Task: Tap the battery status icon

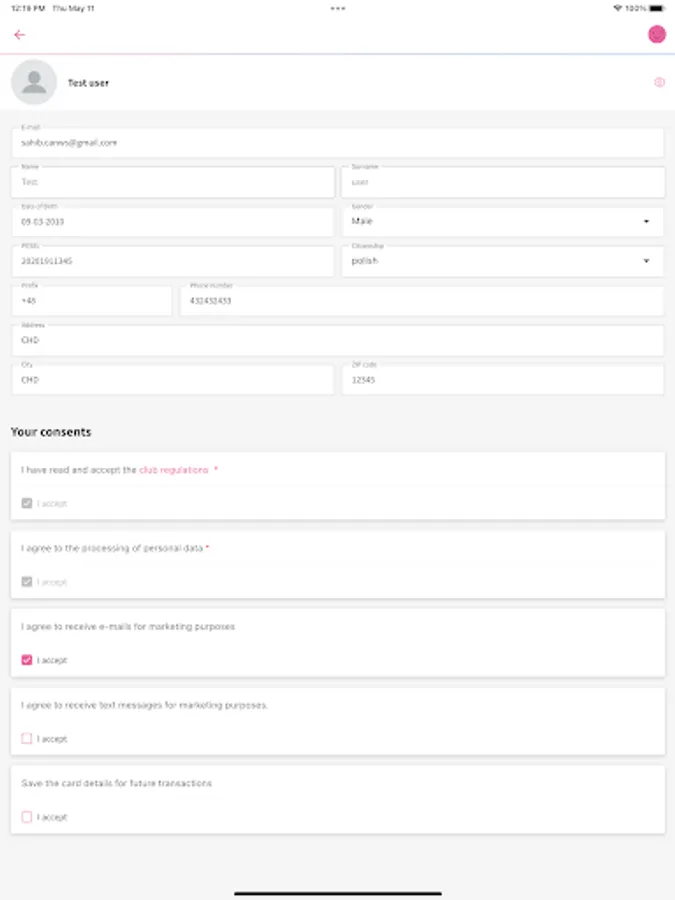Action: 656,8
